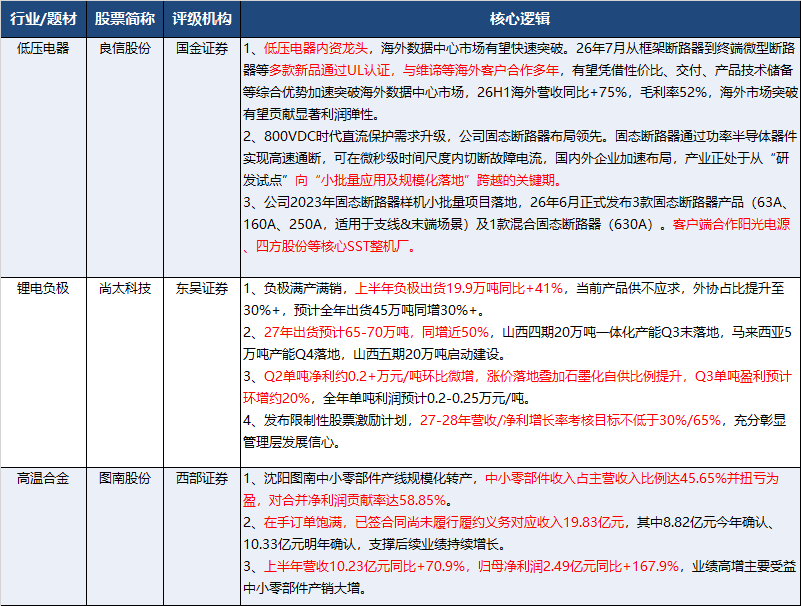Viewport: 801px width, 606px height.
Task: Click red text 客户端合作阳光电源
Action: pos(732,224)
